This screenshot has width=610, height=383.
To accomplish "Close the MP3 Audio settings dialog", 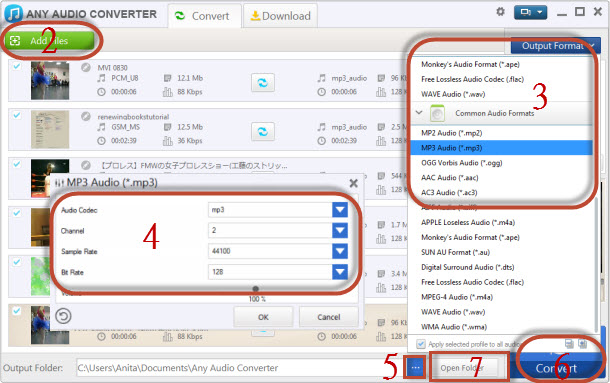I will pos(353,183).
